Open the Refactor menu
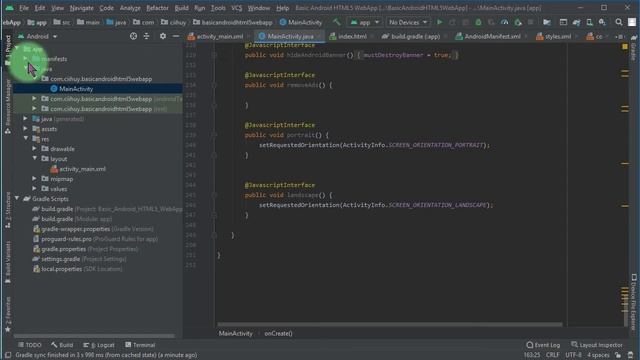Viewport: 640px width, 360px height. (x=157, y=8)
